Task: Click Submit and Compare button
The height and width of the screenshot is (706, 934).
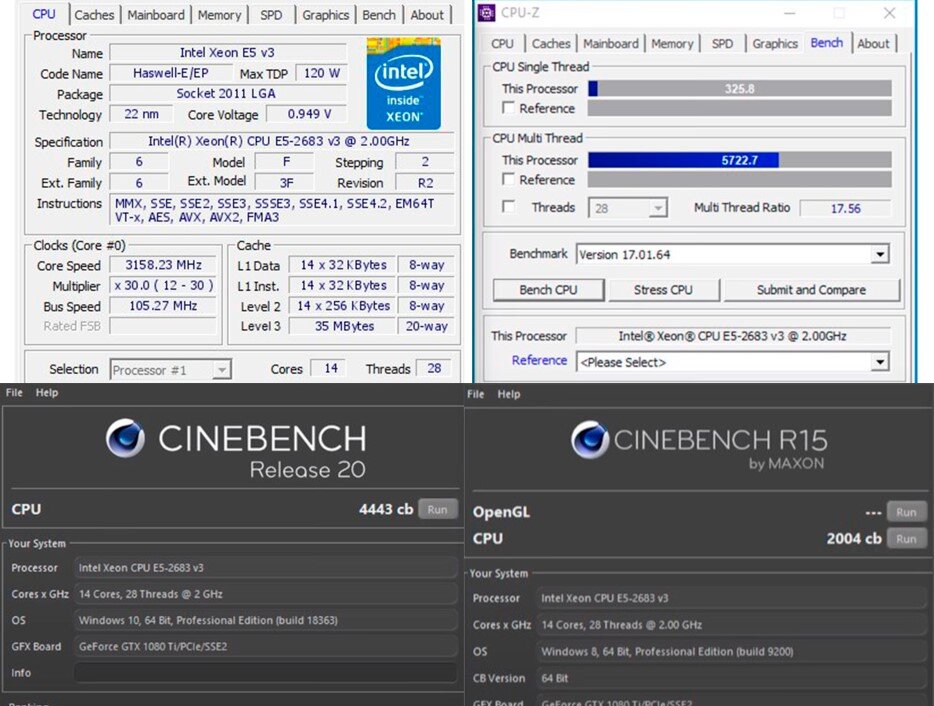Action: click(811, 290)
